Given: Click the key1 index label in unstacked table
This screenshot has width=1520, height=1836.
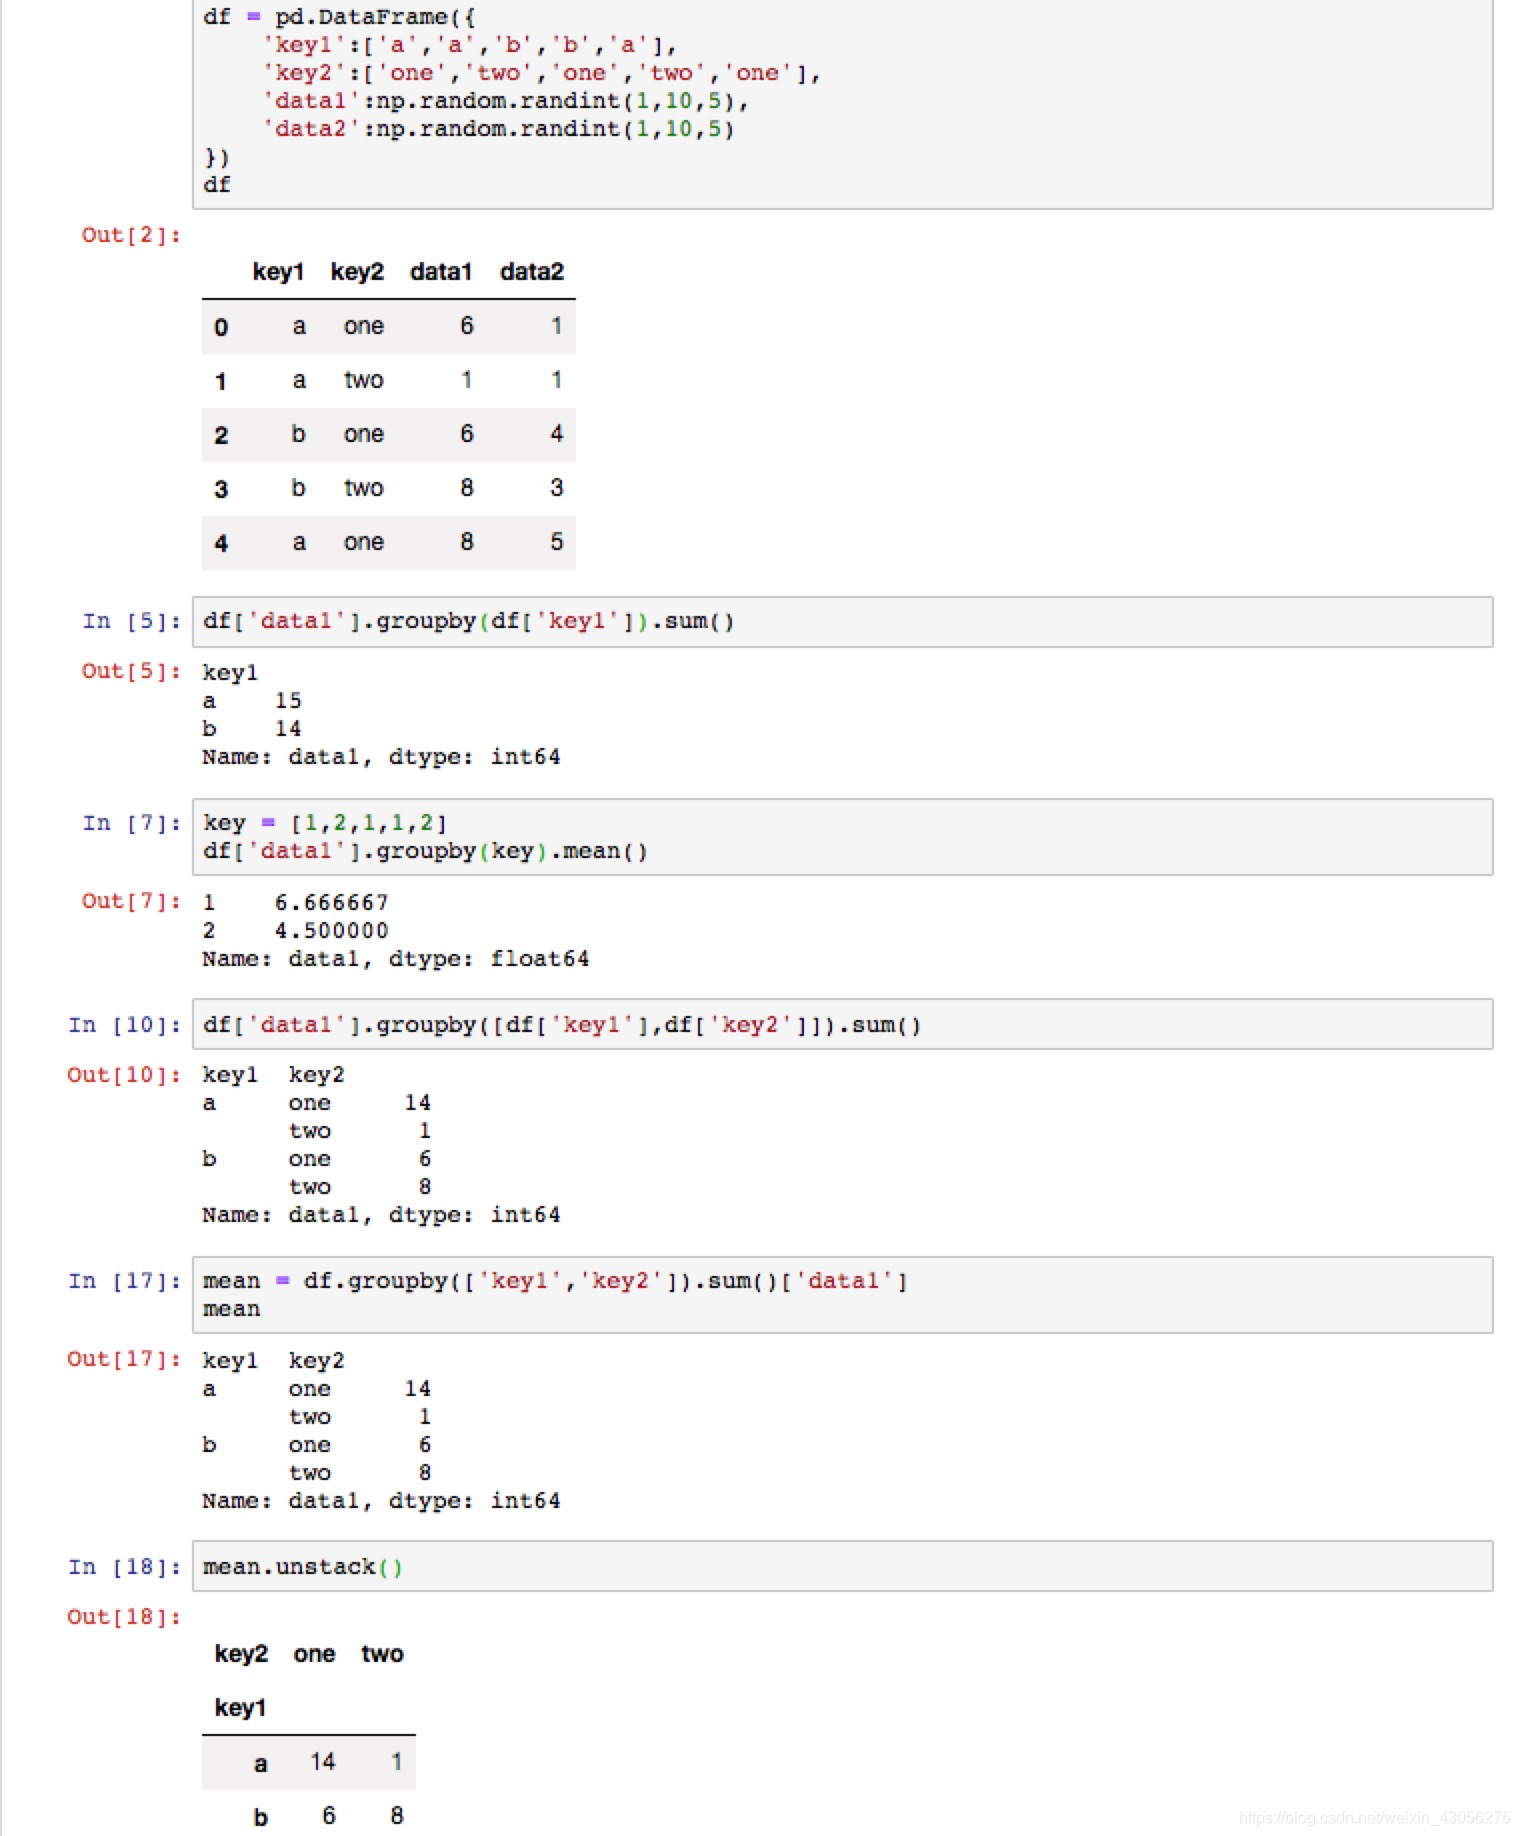Looking at the screenshot, I should 240,1708.
